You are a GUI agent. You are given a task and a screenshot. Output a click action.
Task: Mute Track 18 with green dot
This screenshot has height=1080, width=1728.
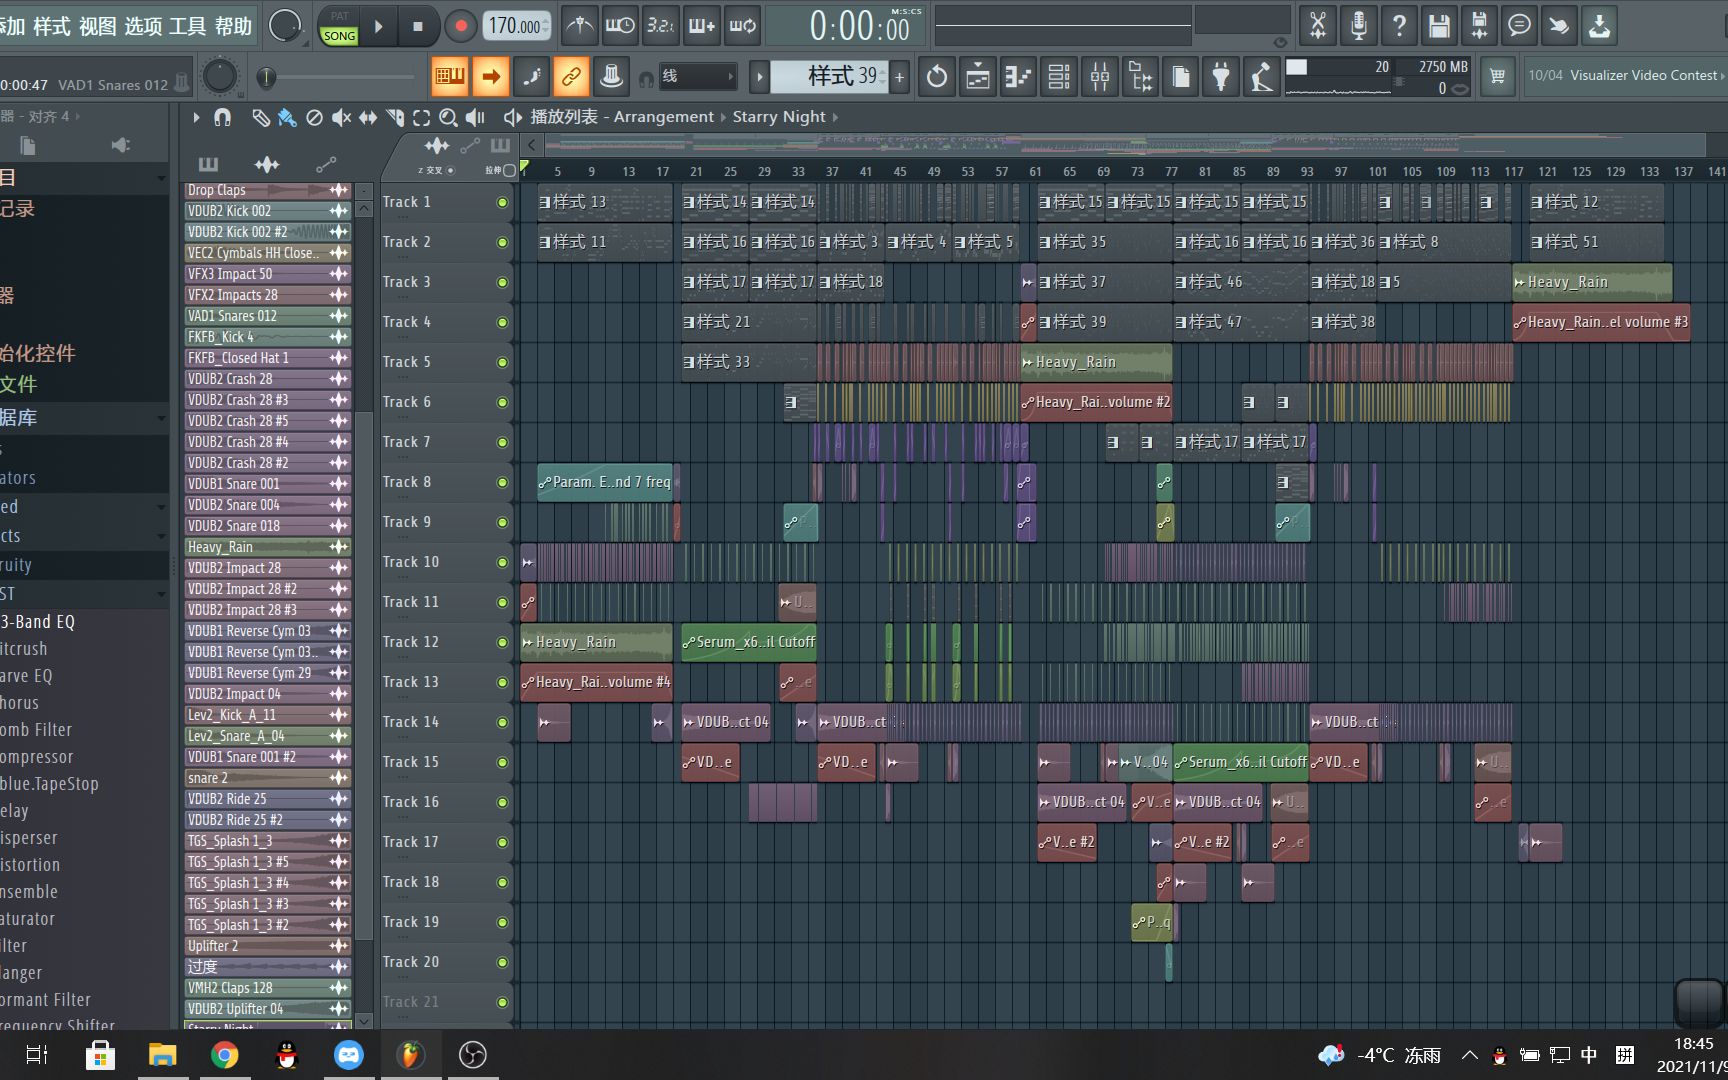tap(502, 882)
